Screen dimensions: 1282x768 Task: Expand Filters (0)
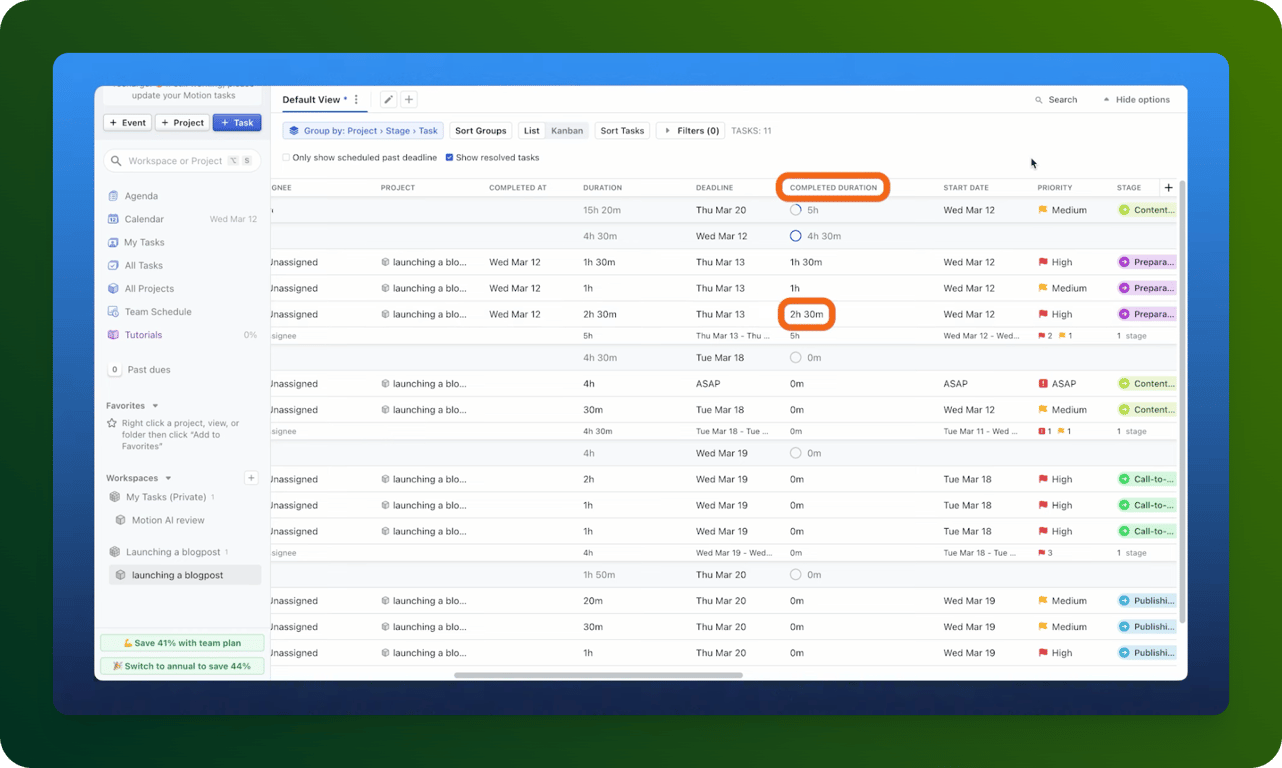coord(691,131)
